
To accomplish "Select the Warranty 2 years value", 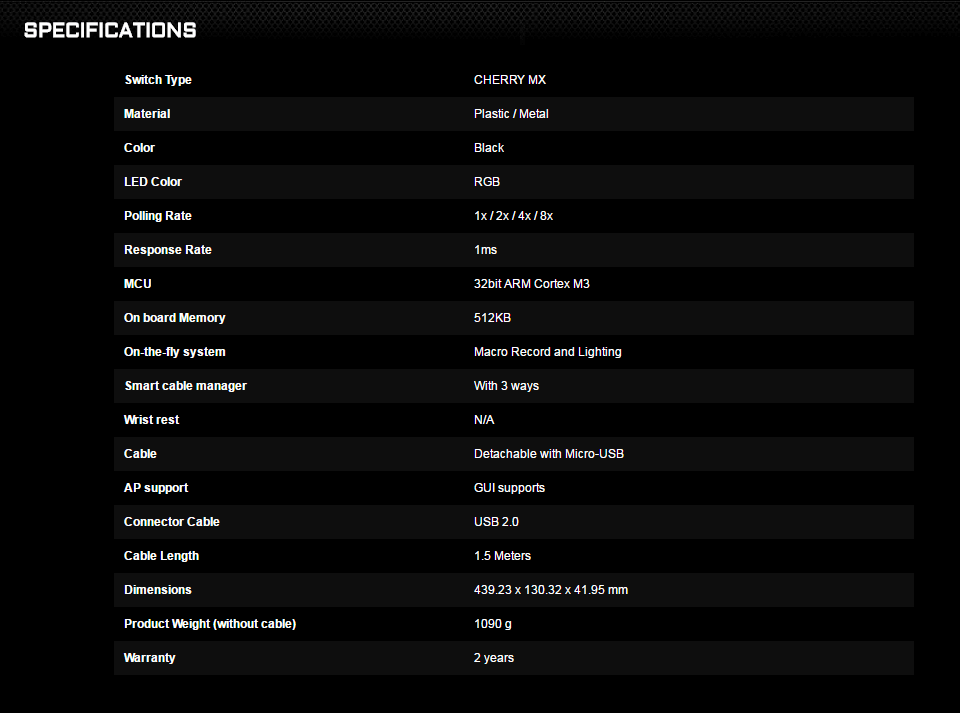I will 493,658.
